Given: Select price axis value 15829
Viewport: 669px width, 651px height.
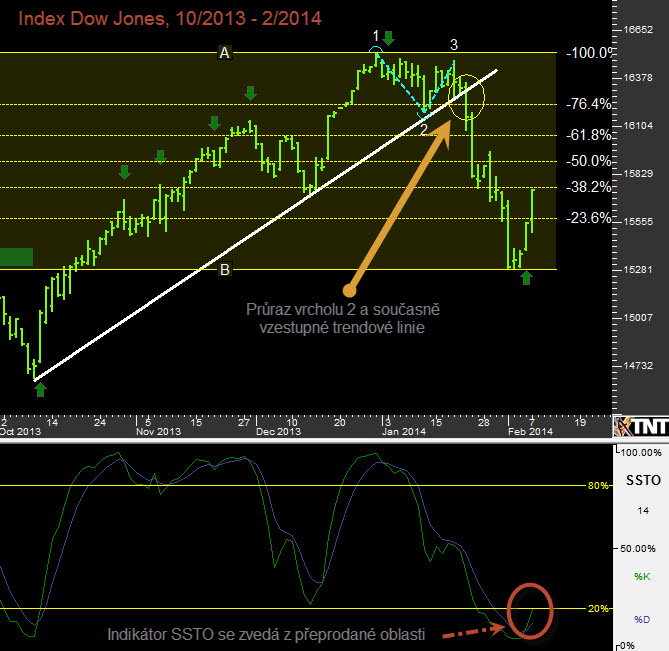Looking at the screenshot, I should 638,174.
